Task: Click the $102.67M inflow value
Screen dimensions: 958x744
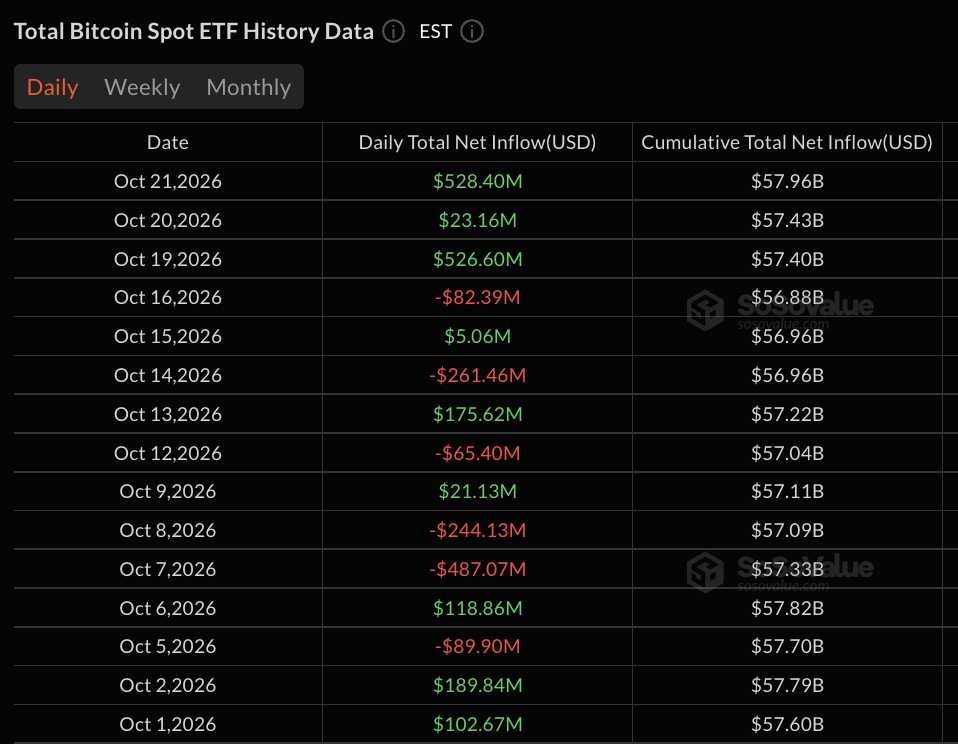Action: point(478,724)
